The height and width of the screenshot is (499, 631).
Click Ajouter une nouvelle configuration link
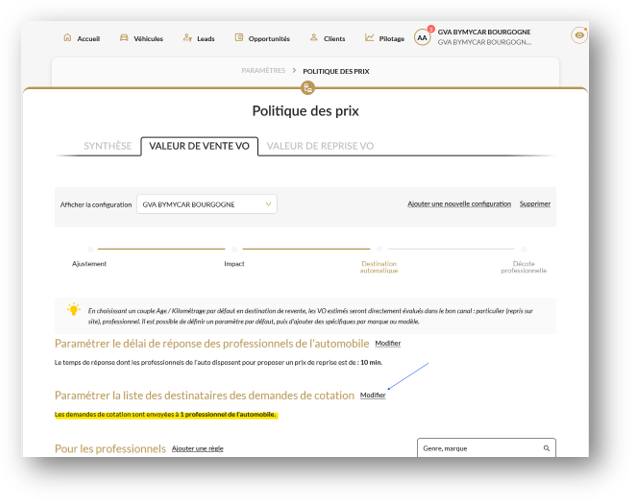[459, 204]
